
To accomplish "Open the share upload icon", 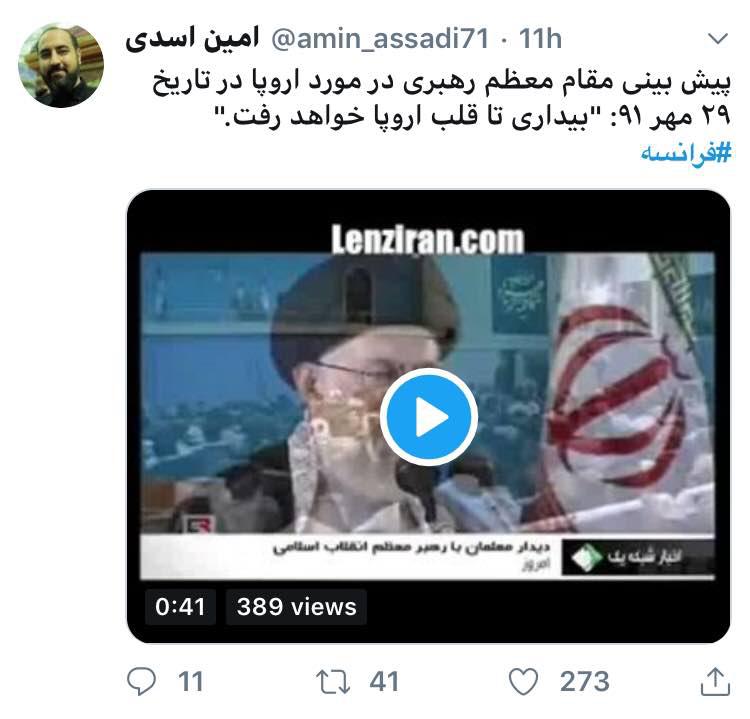I will point(715,682).
